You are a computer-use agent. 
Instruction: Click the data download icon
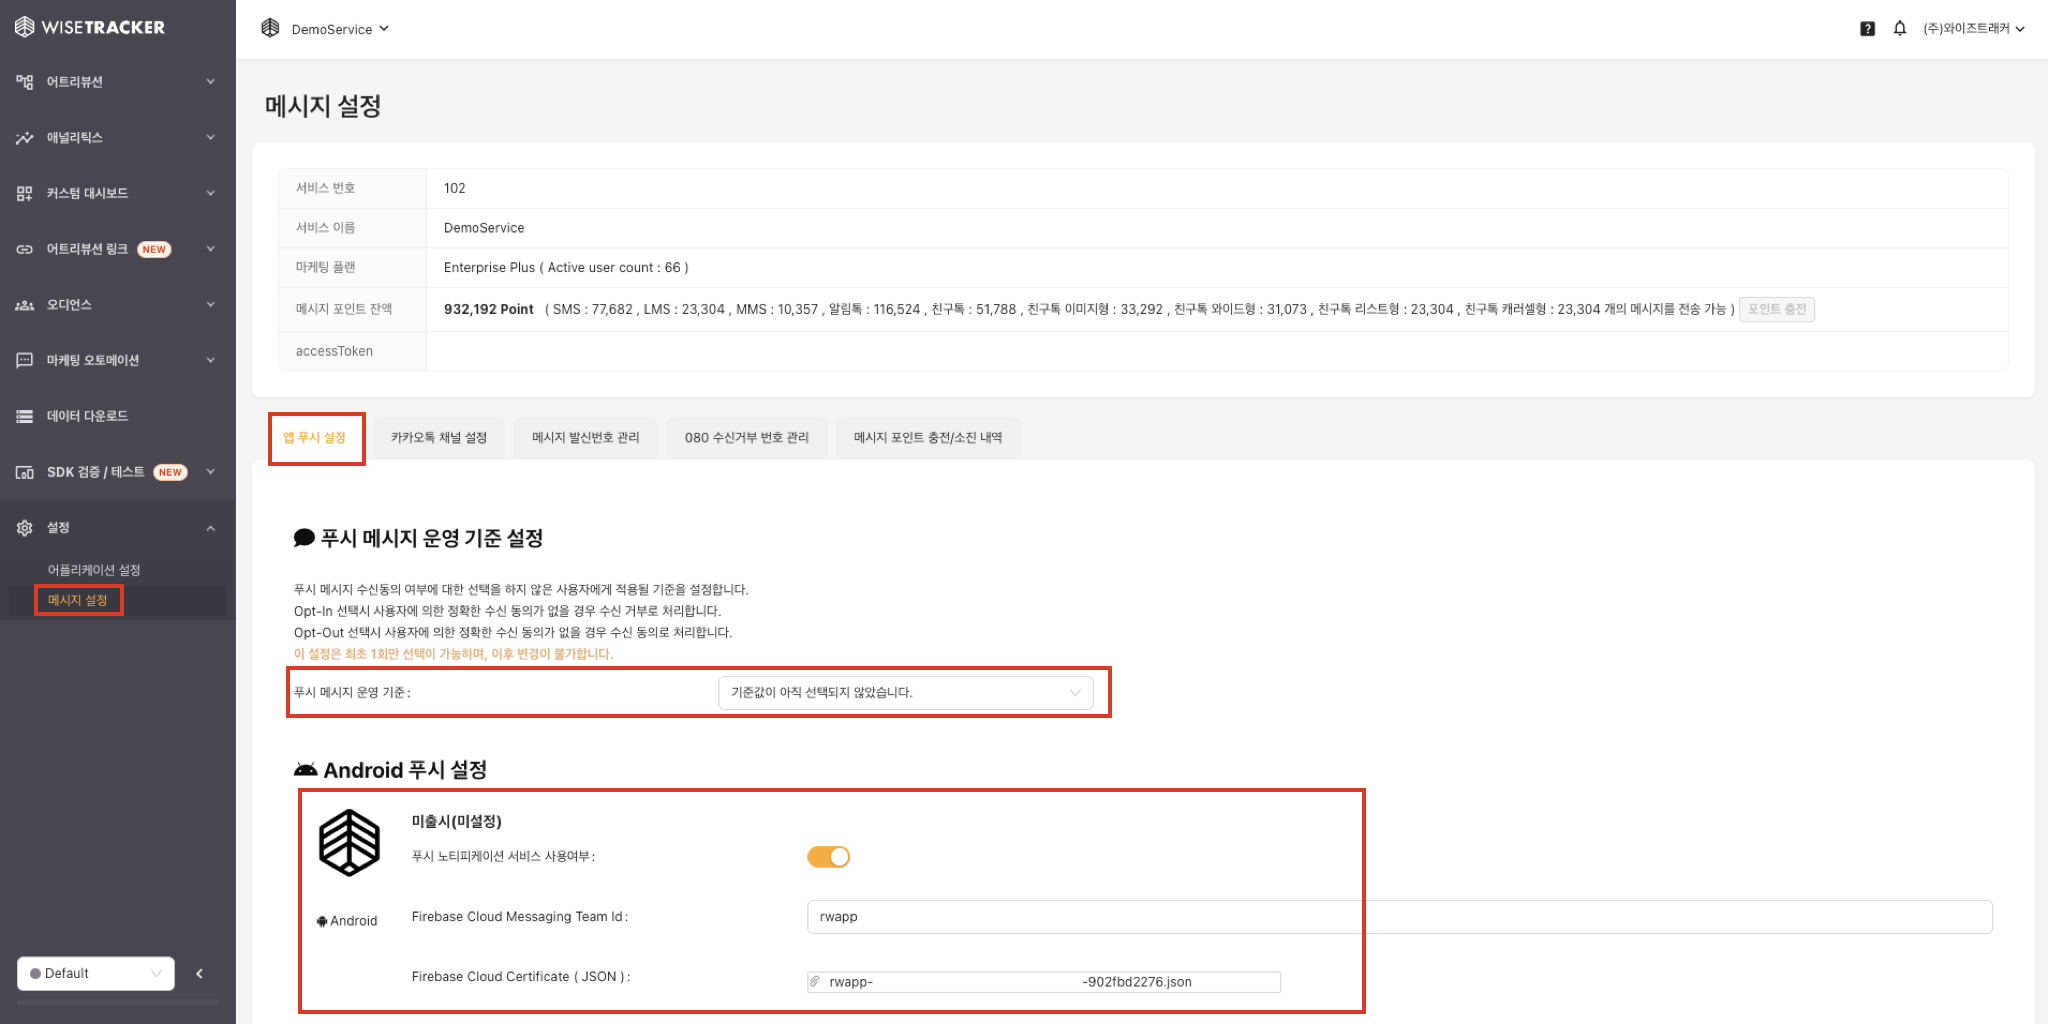click(x=24, y=417)
